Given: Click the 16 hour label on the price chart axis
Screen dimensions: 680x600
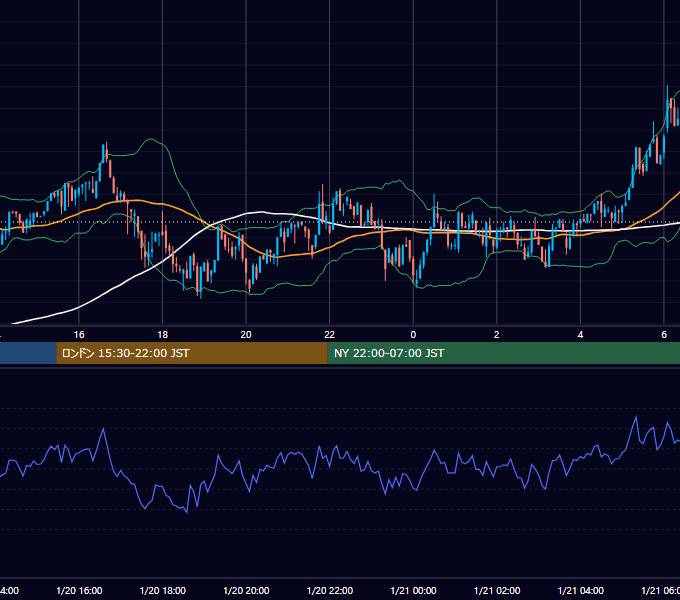Looking at the screenshot, I should [x=79, y=335].
